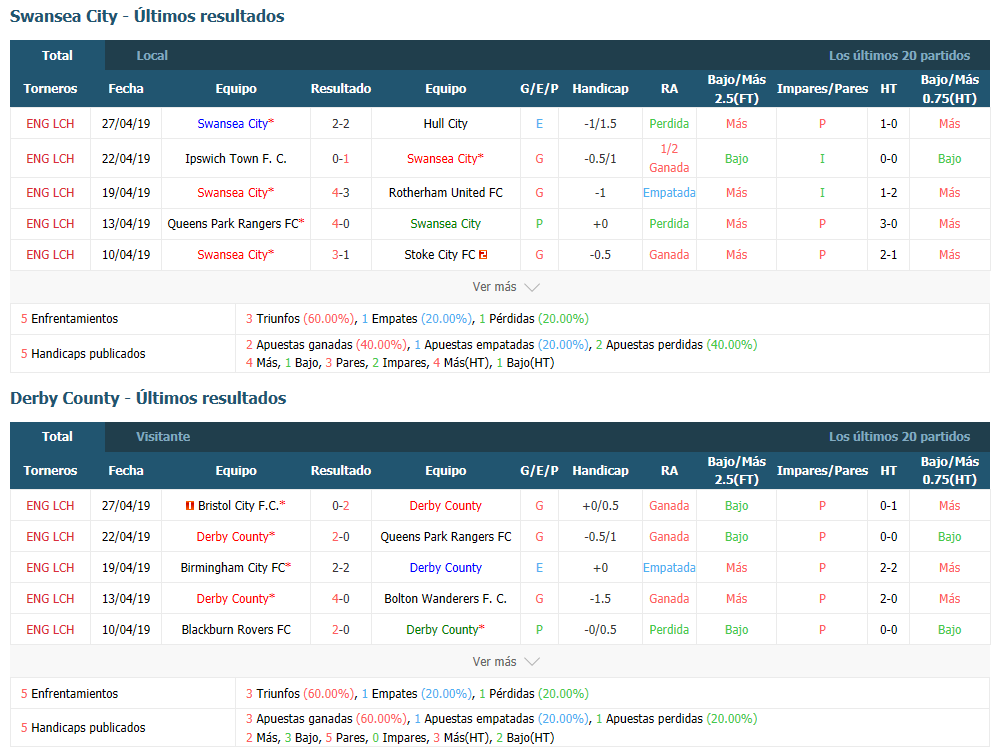995x749 pixels.
Task: Expand 'Ver más' under the Derby County results
Action: click(x=506, y=661)
